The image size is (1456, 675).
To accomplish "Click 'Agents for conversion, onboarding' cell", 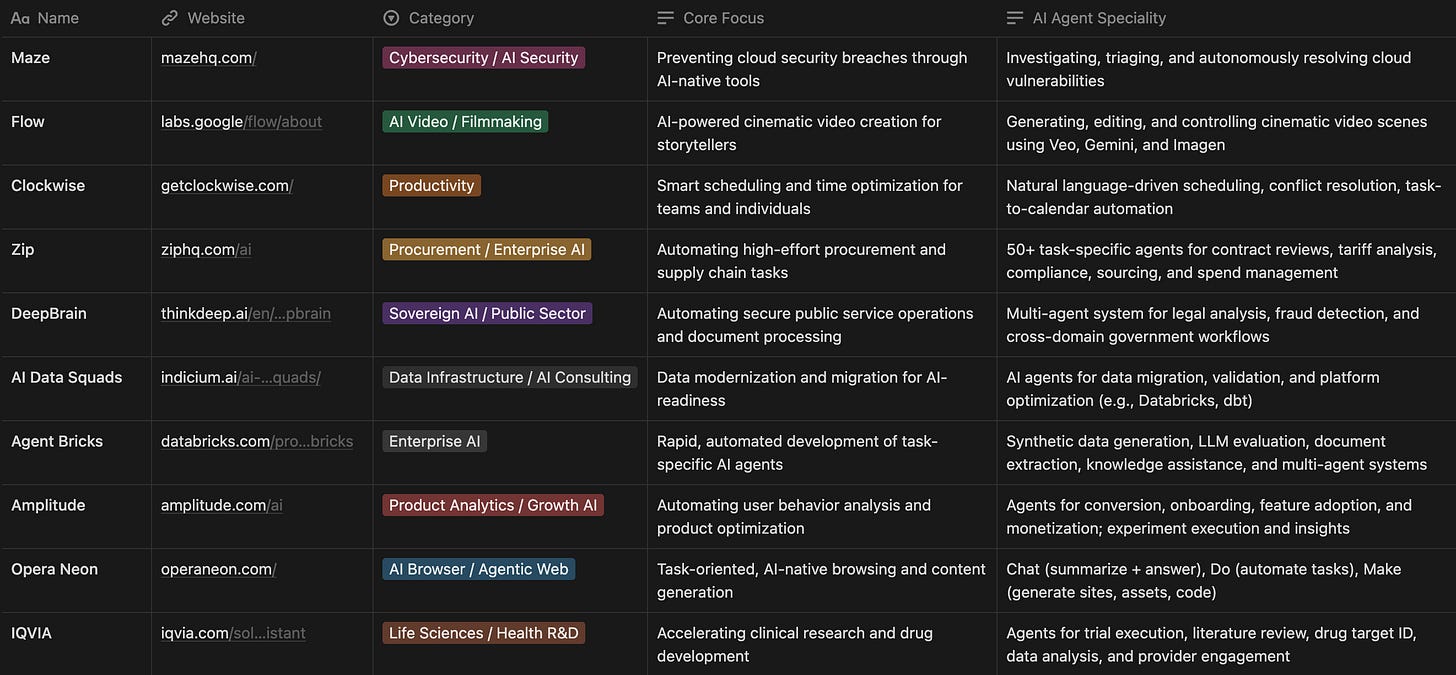I will point(1226,517).
